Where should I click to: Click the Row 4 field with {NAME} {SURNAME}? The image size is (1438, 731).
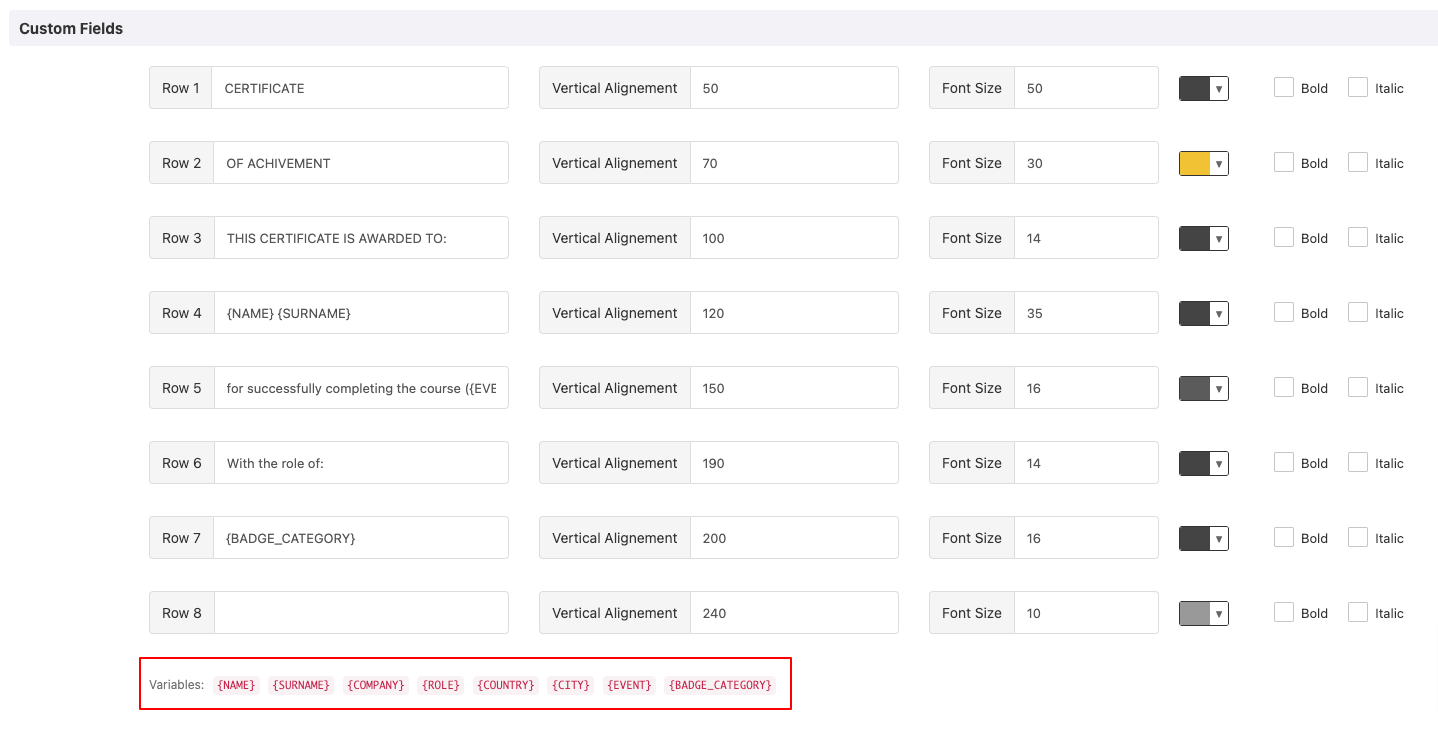361,313
